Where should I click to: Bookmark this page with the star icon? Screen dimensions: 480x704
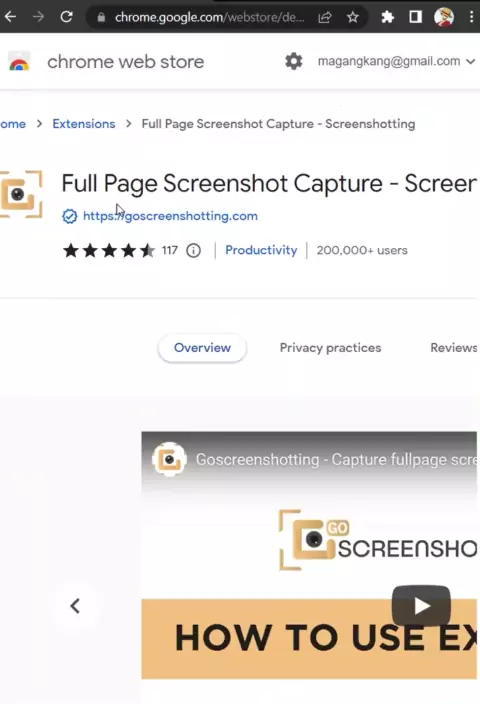[353, 18]
